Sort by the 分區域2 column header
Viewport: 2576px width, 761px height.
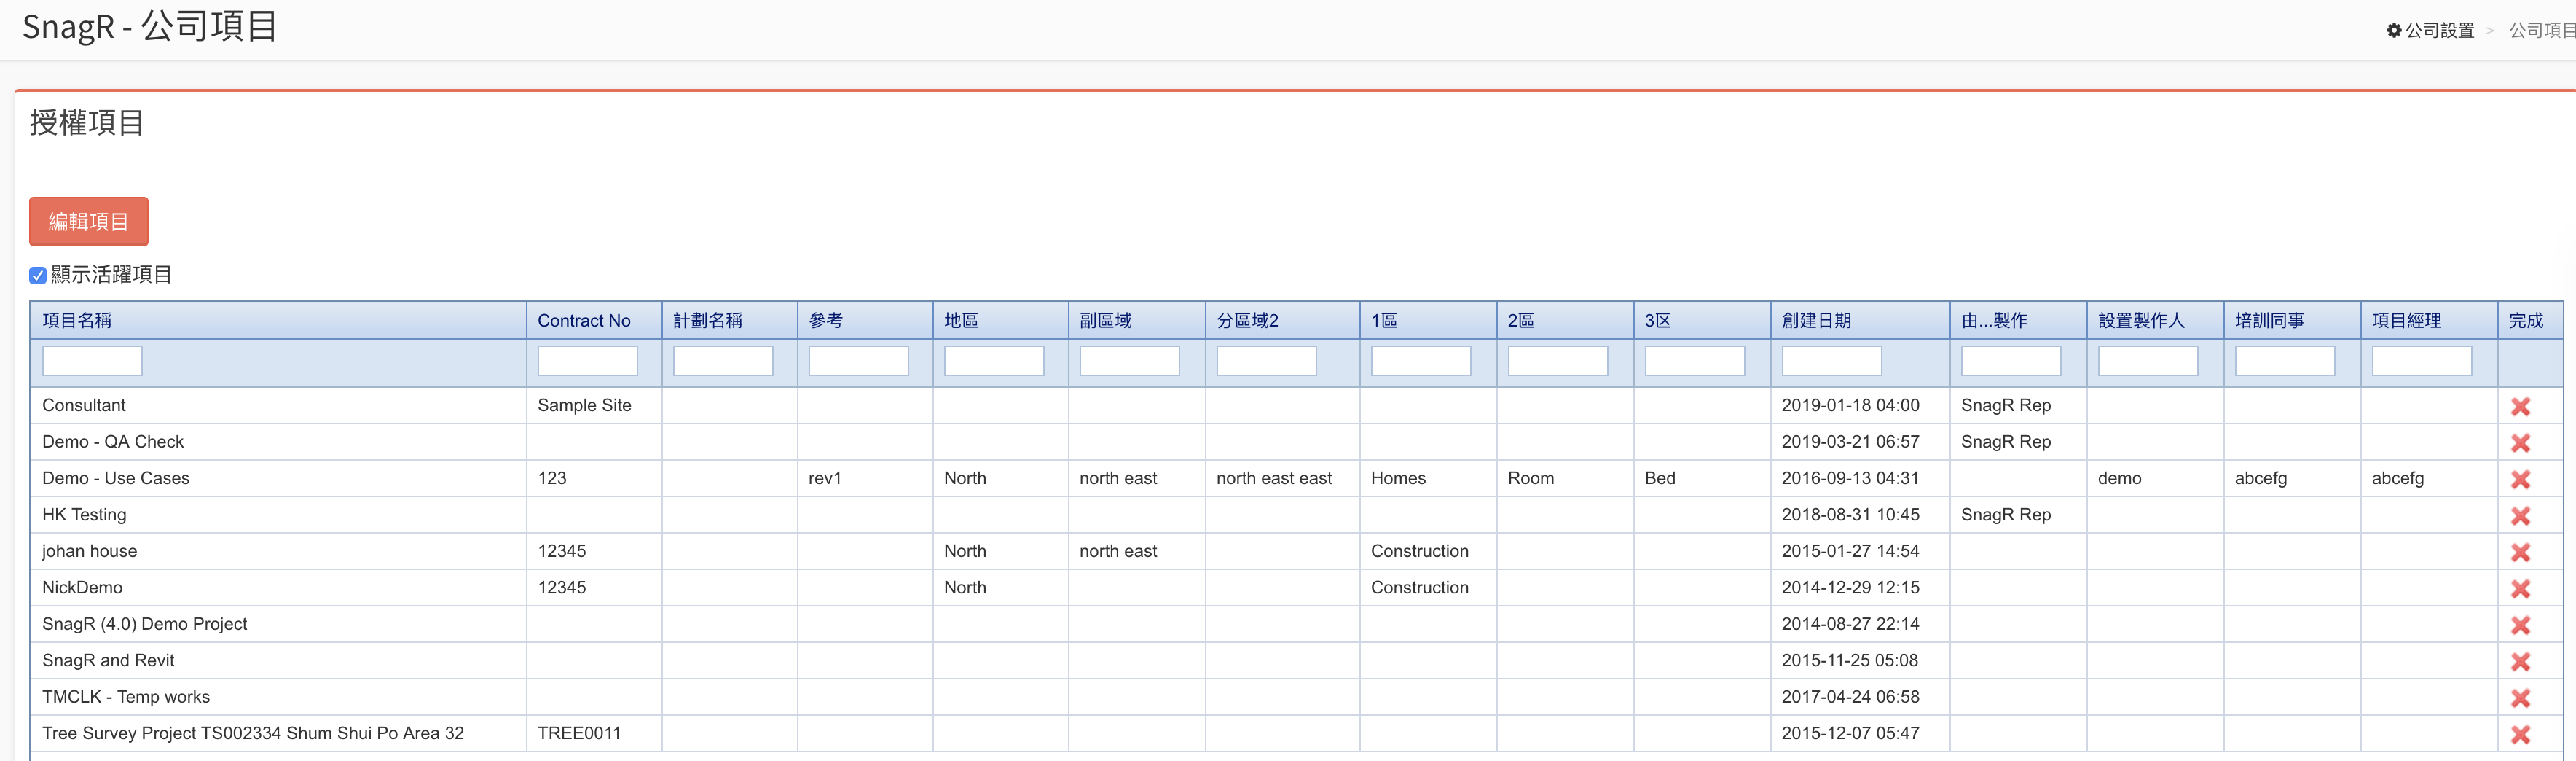coord(1282,320)
